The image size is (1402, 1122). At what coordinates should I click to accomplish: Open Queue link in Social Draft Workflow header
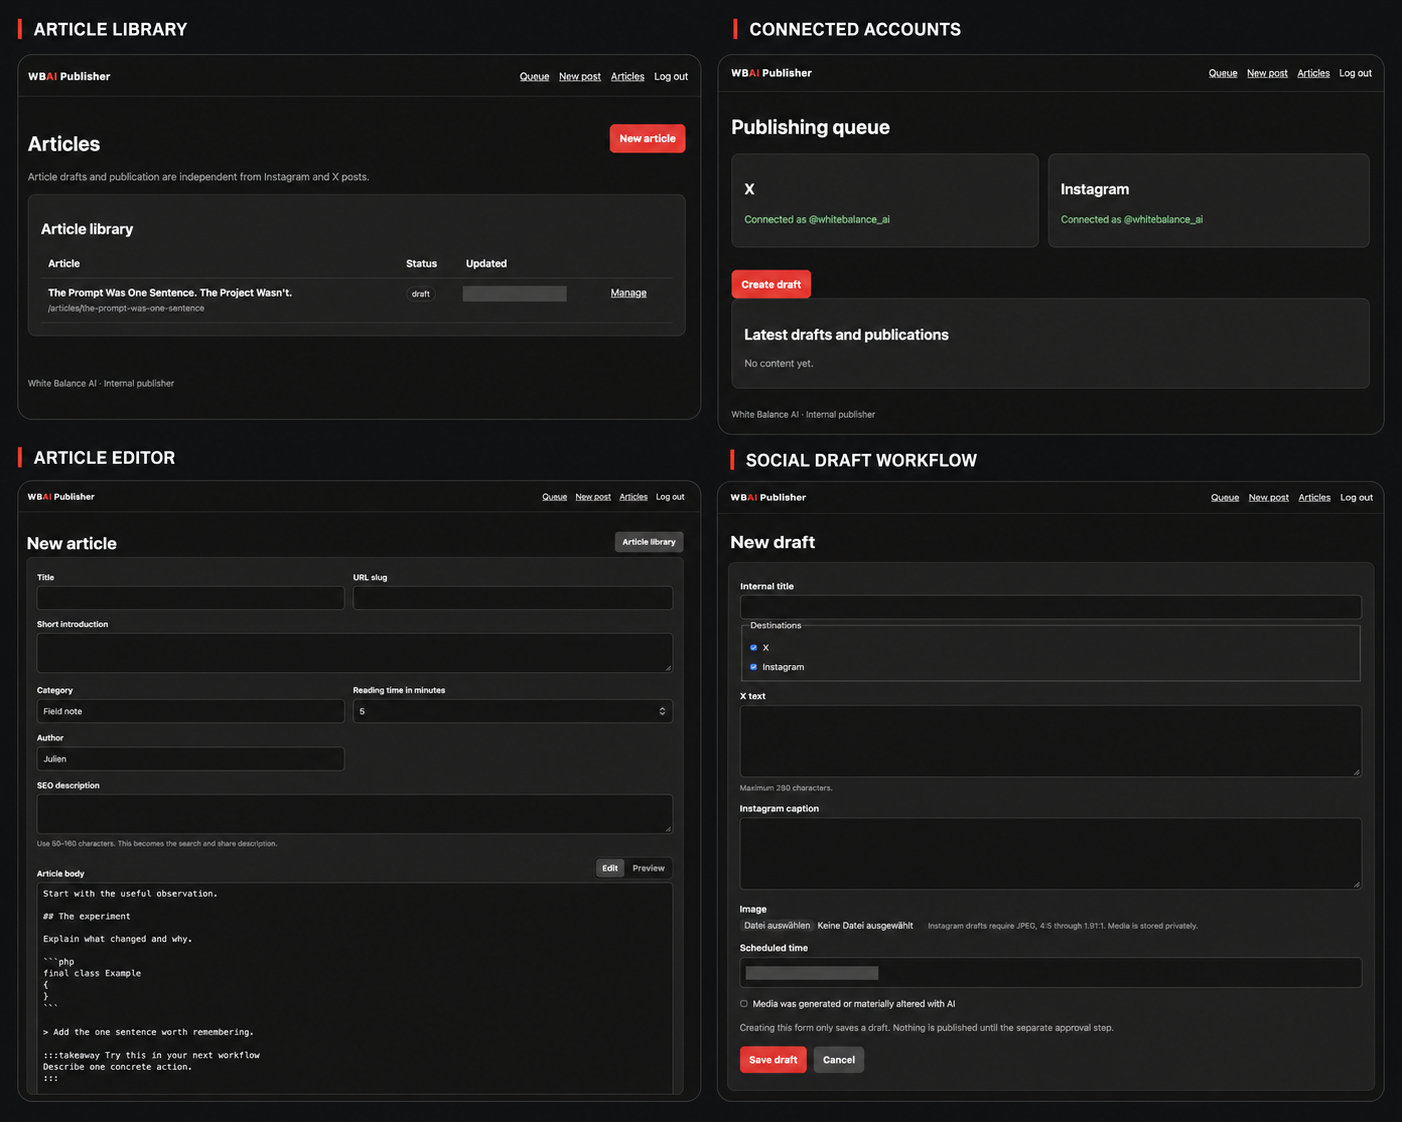(1225, 497)
